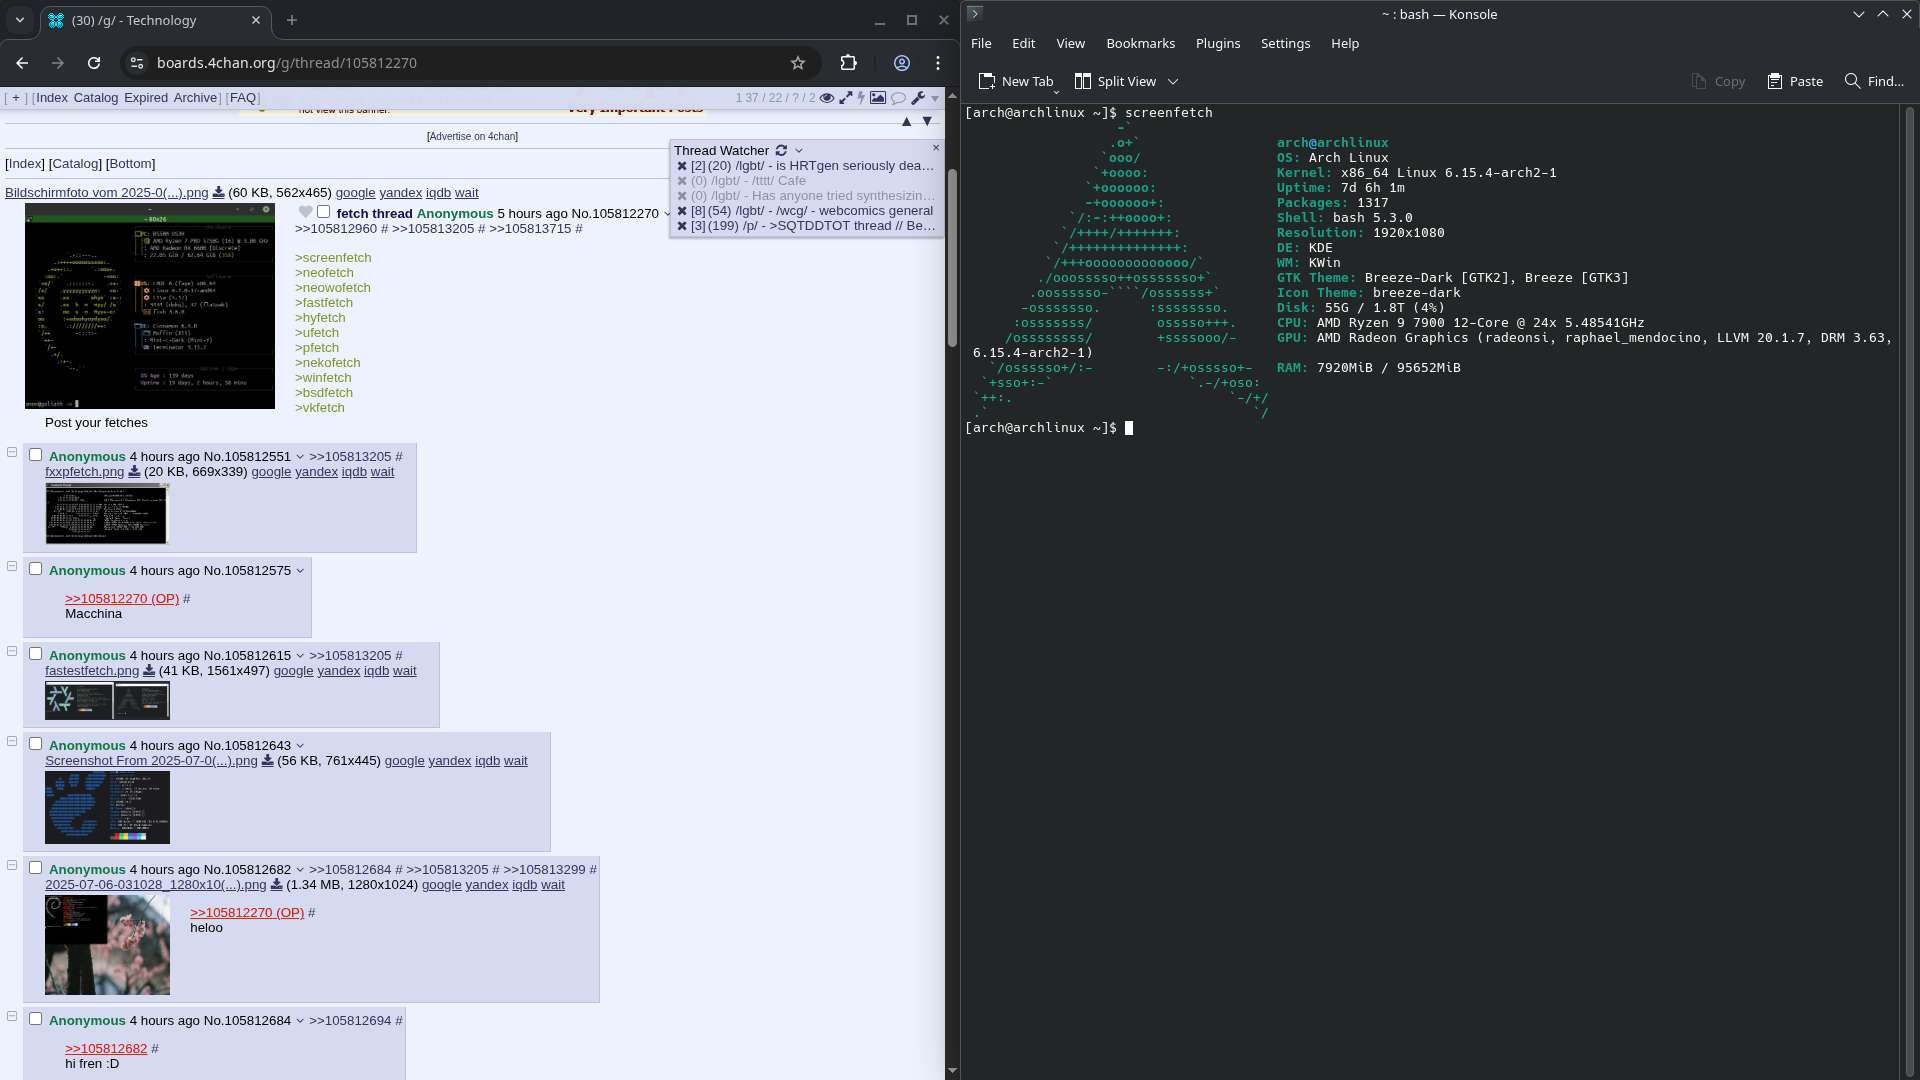Hide post No.105812551 with its minus toggle
Screen dimensions: 1920x1080
coord(12,452)
